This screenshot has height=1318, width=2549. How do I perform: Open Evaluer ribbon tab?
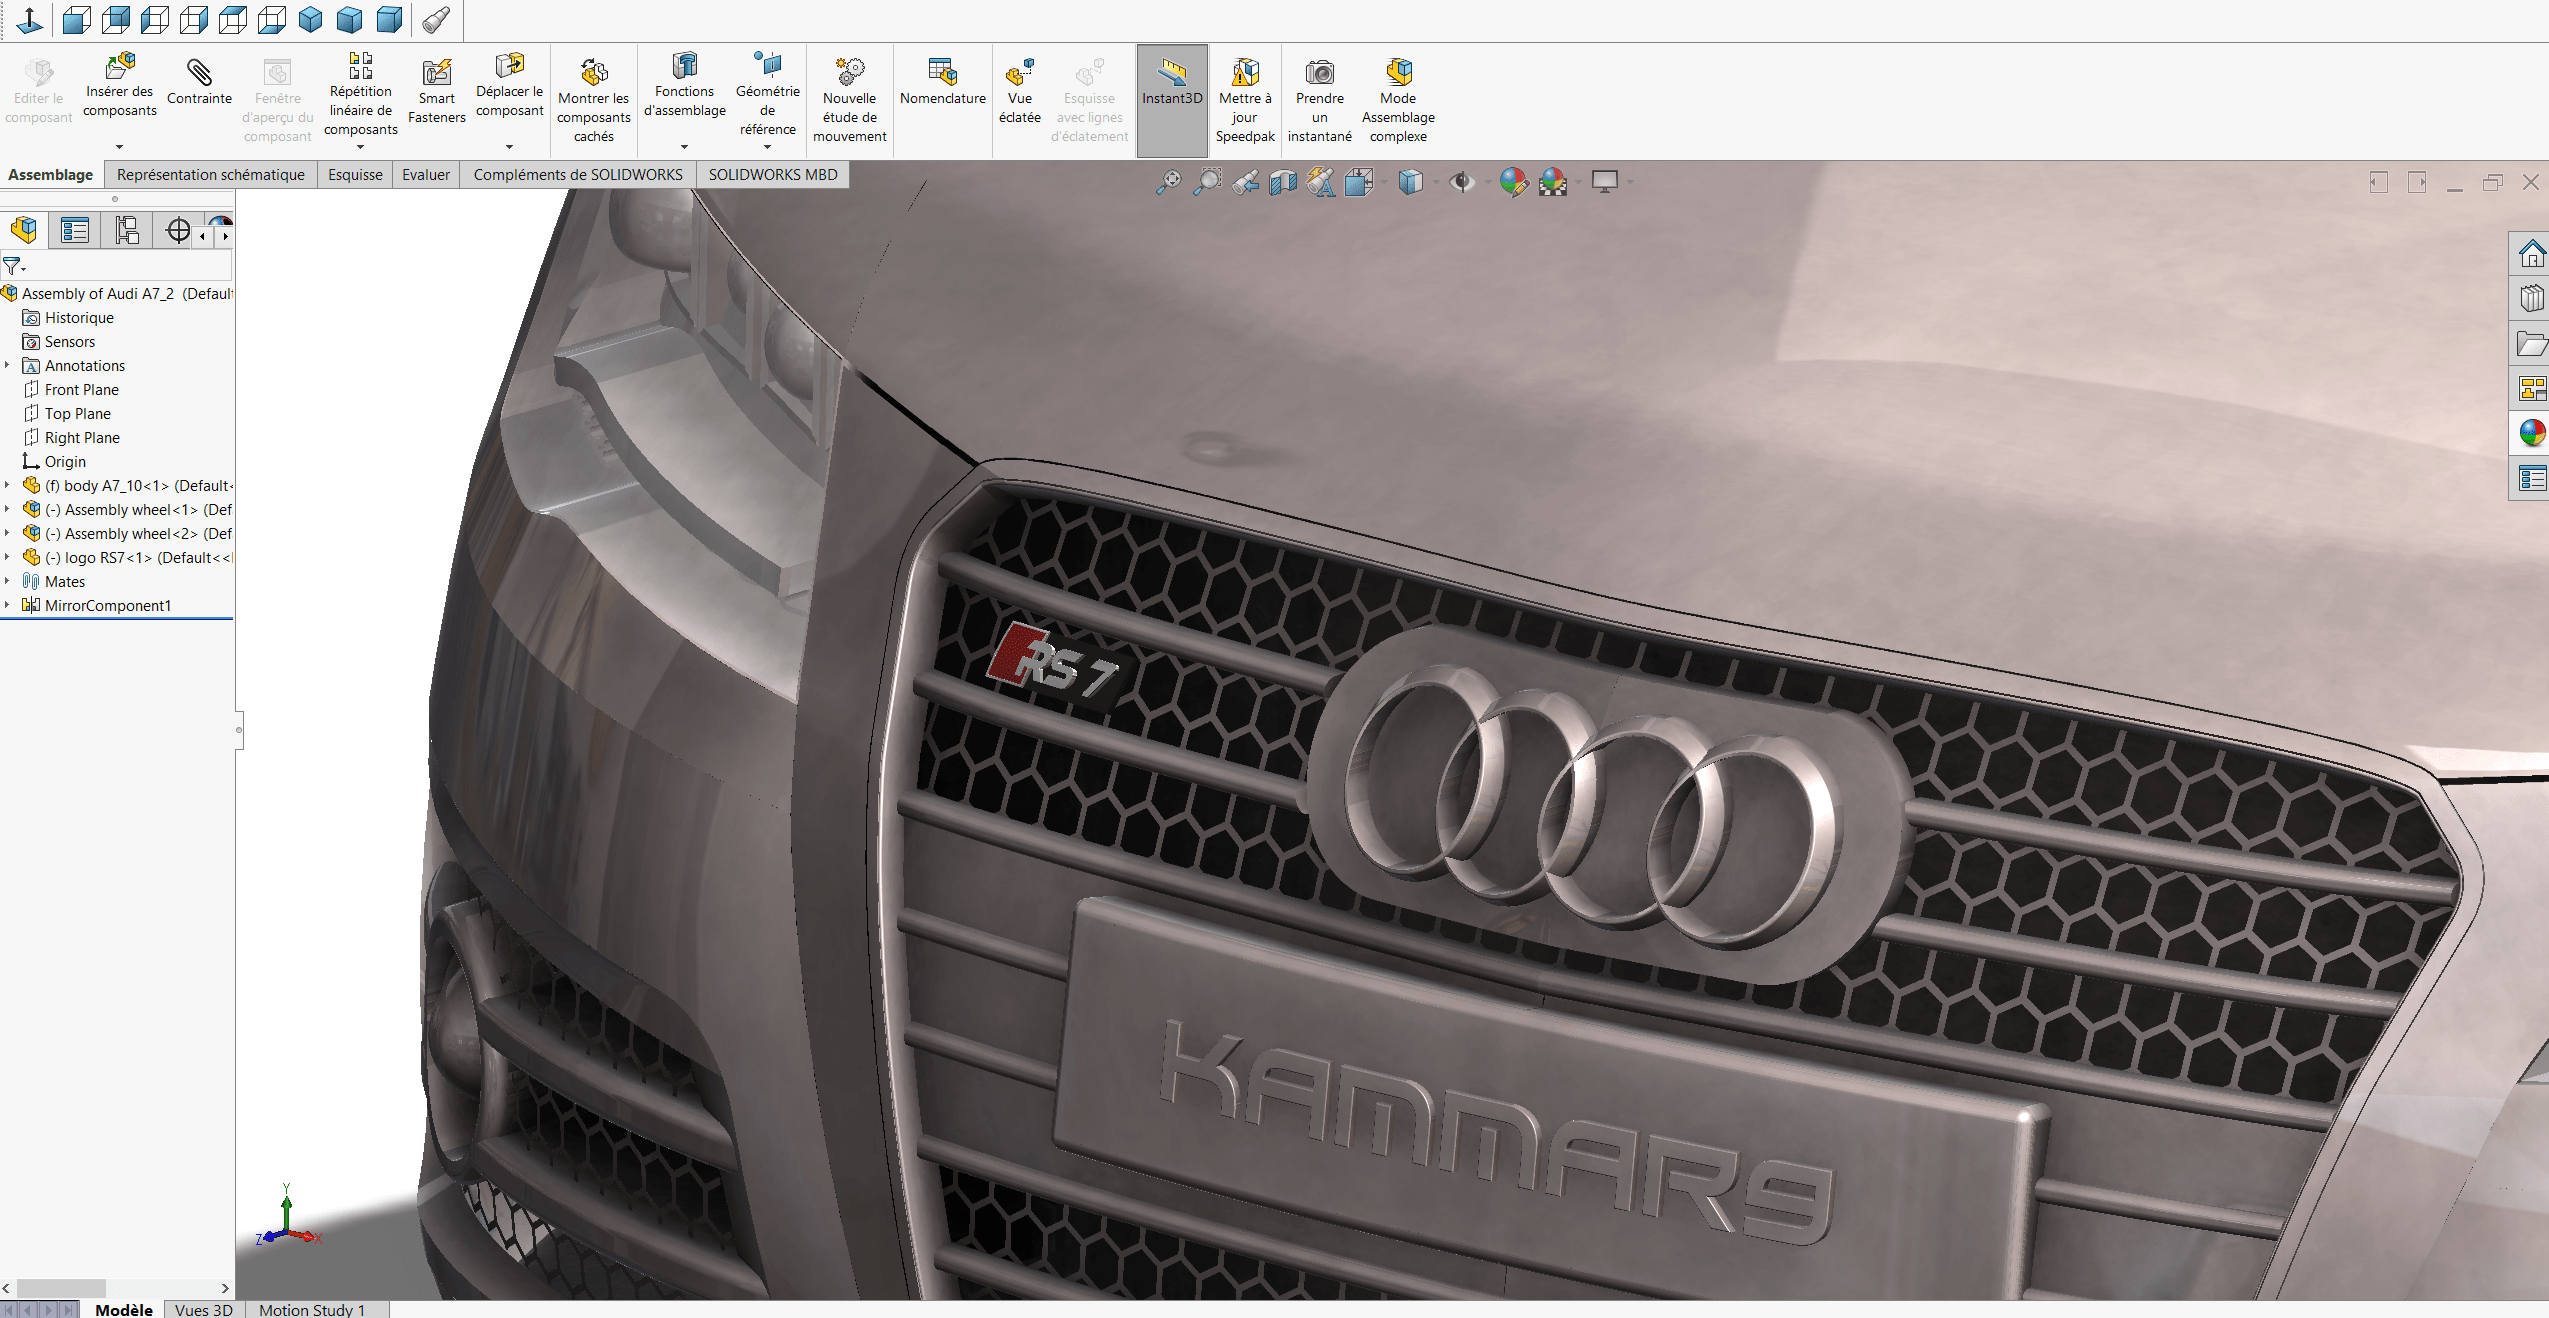coord(426,175)
